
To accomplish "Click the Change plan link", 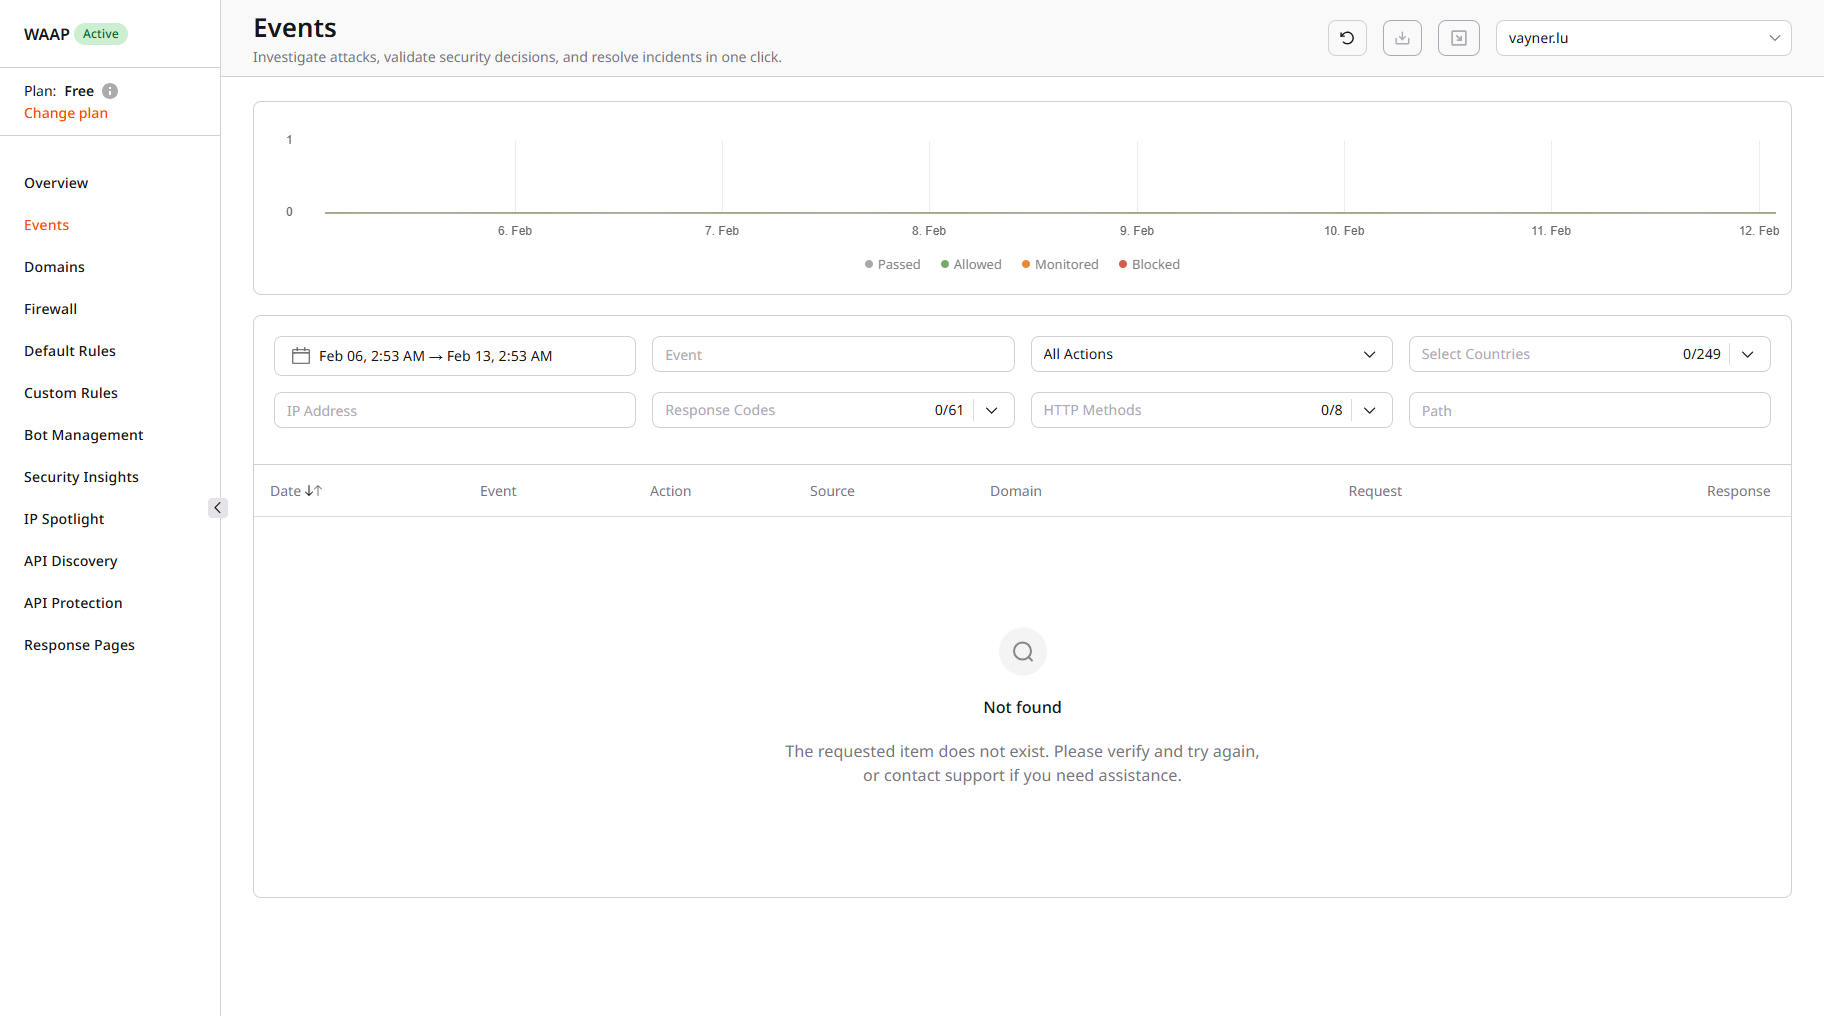I will tap(66, 113).
